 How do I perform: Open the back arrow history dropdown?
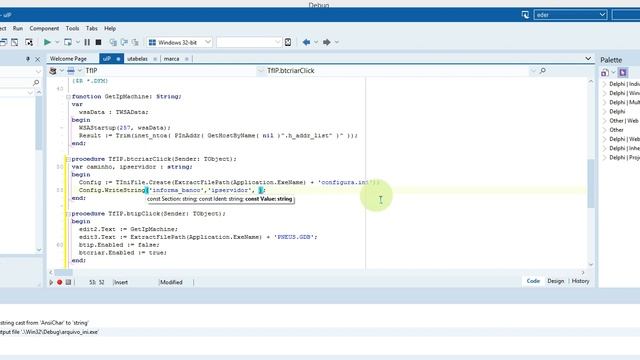[316, 42]
